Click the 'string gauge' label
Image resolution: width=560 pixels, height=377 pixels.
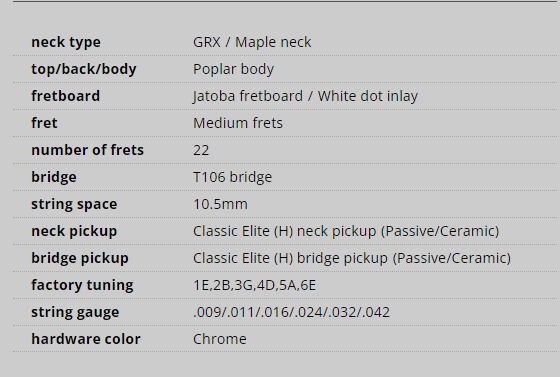pyautogui.click(x=75, y=312)
